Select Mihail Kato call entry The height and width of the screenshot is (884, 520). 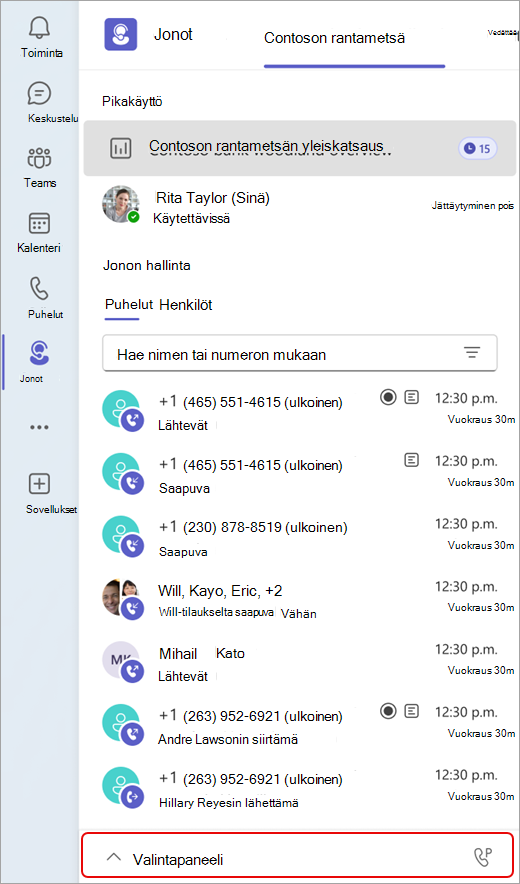(x=309, y=662)
